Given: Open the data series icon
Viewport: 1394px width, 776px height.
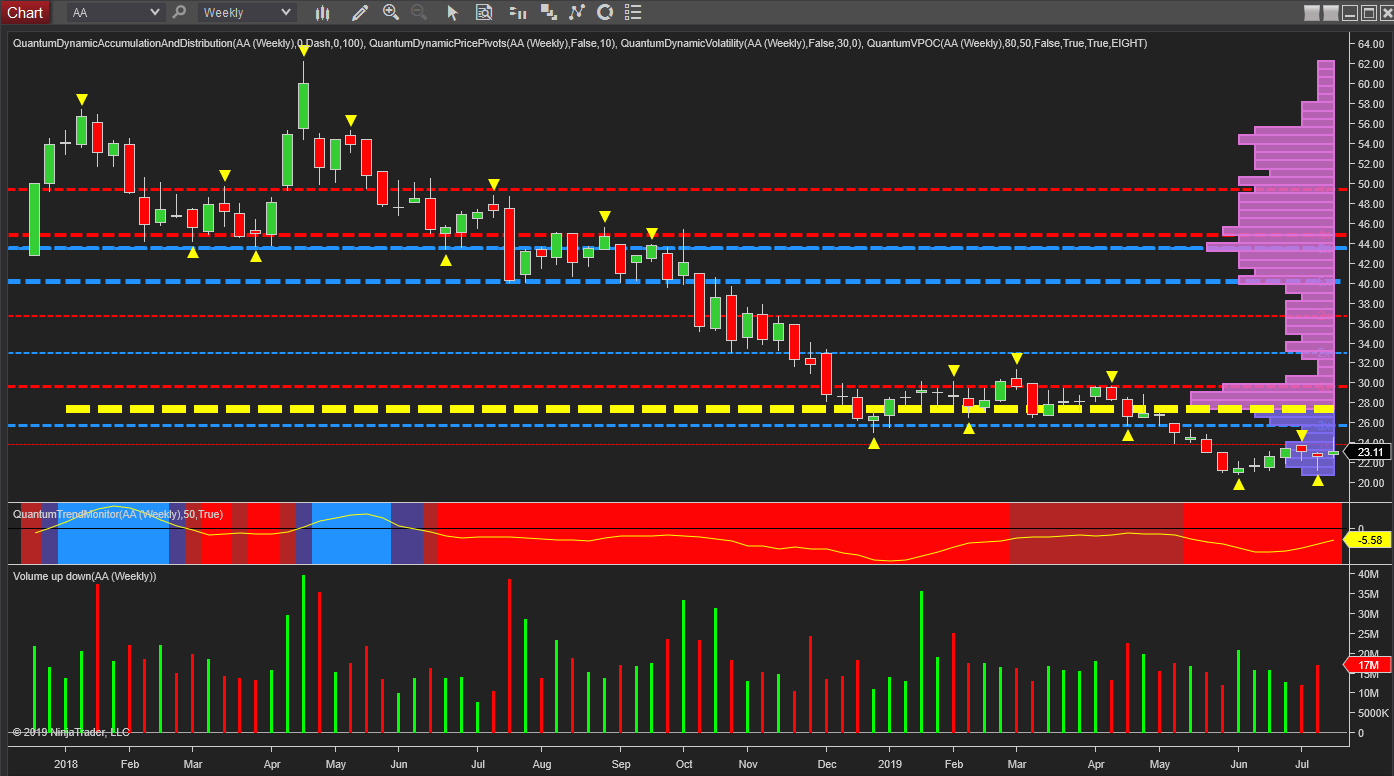Looking at the screenshot, I should tap(548, 13).
